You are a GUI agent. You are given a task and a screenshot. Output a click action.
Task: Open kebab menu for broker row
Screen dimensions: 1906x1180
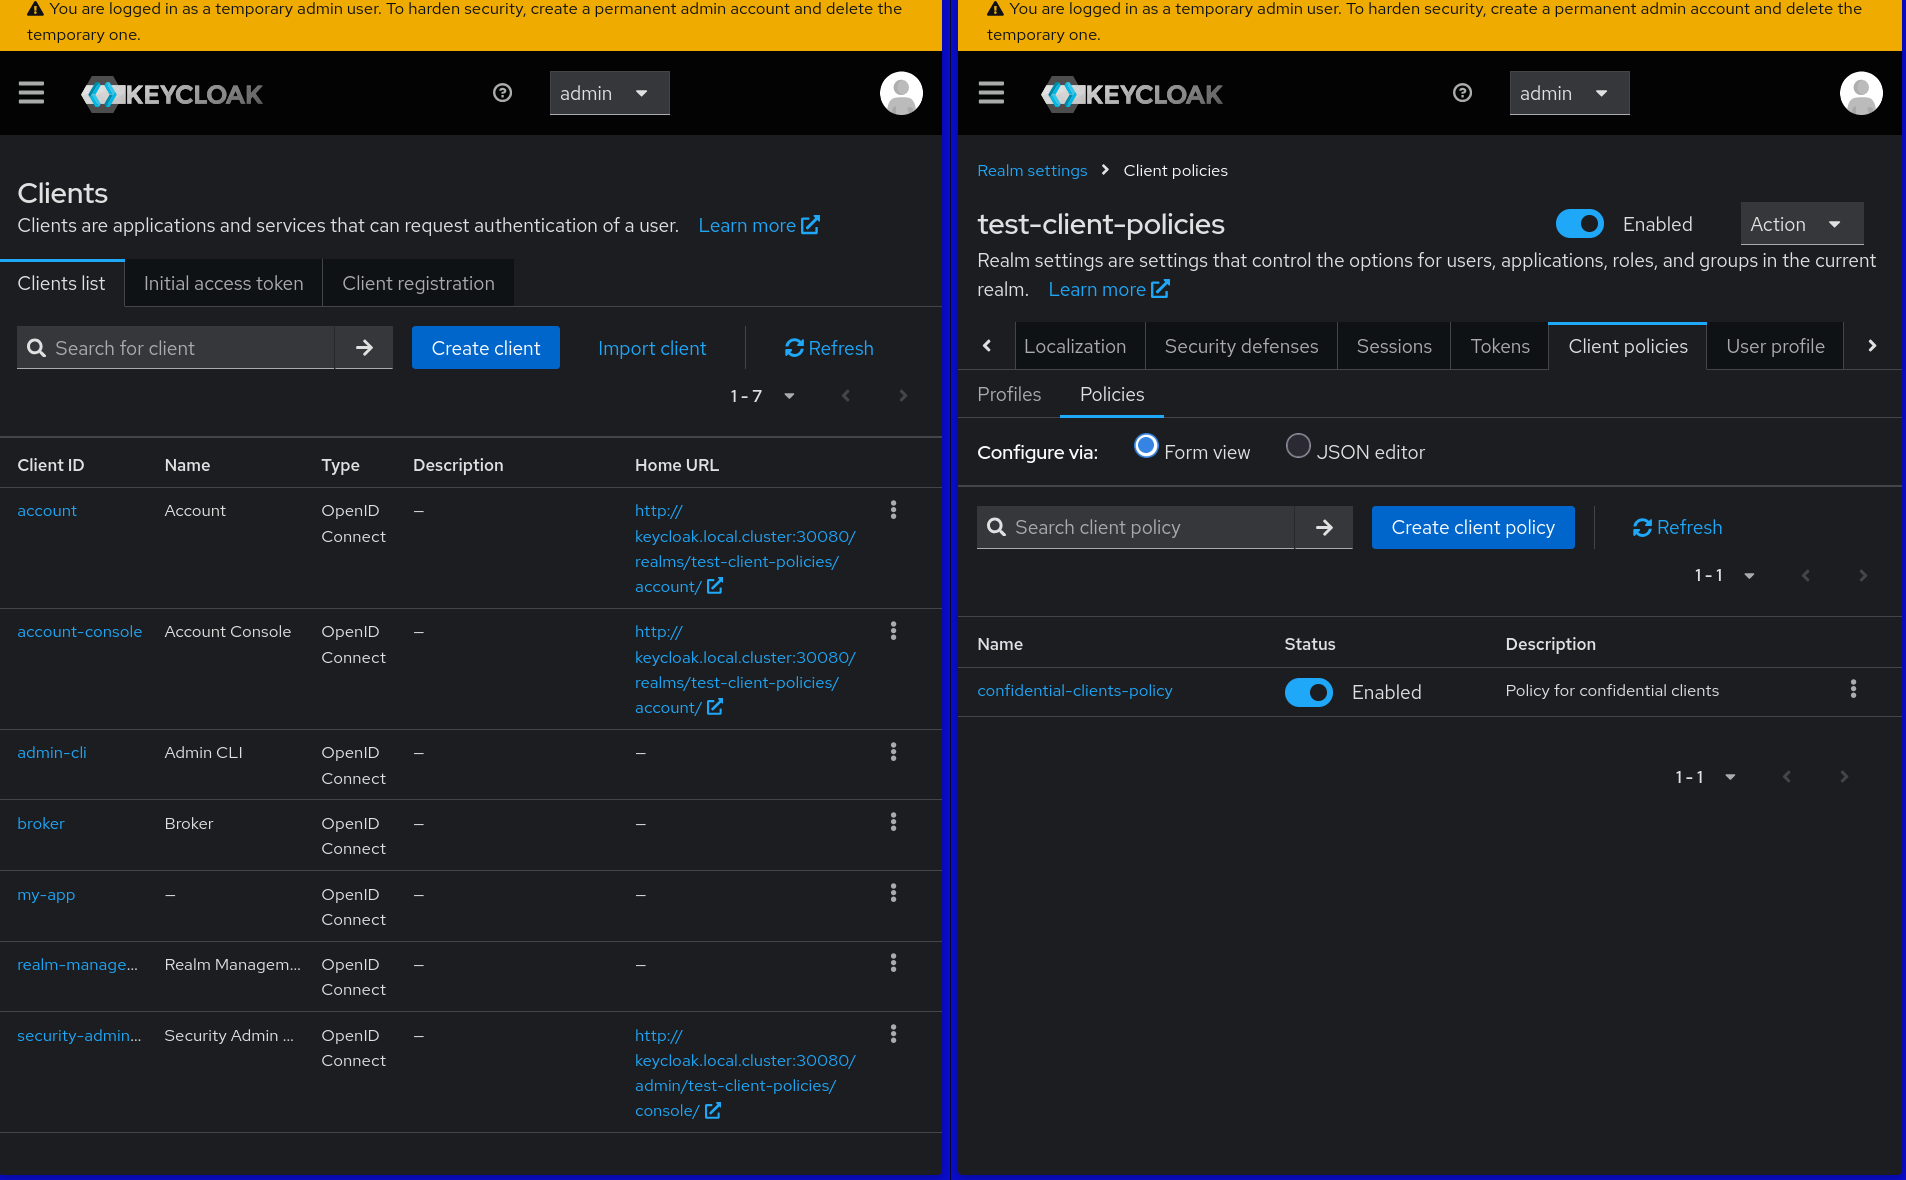point(893,822)
